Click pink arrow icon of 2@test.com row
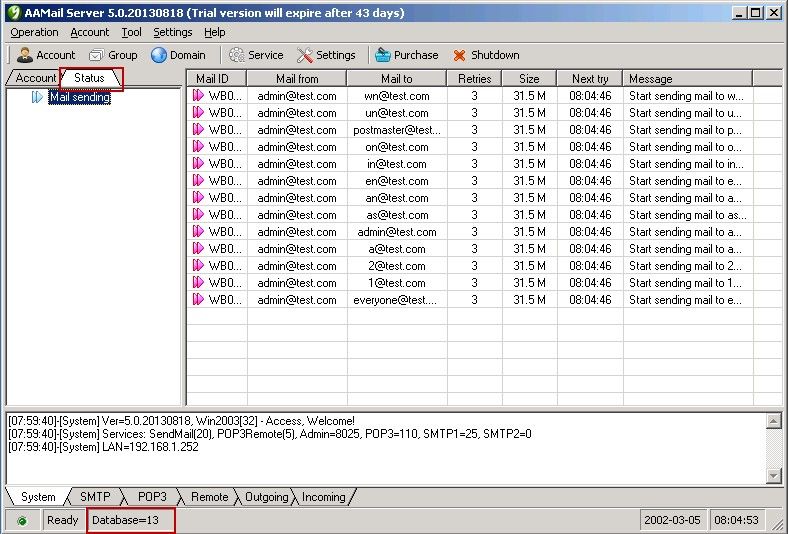788x534 pixels. (x=198, y=265)
